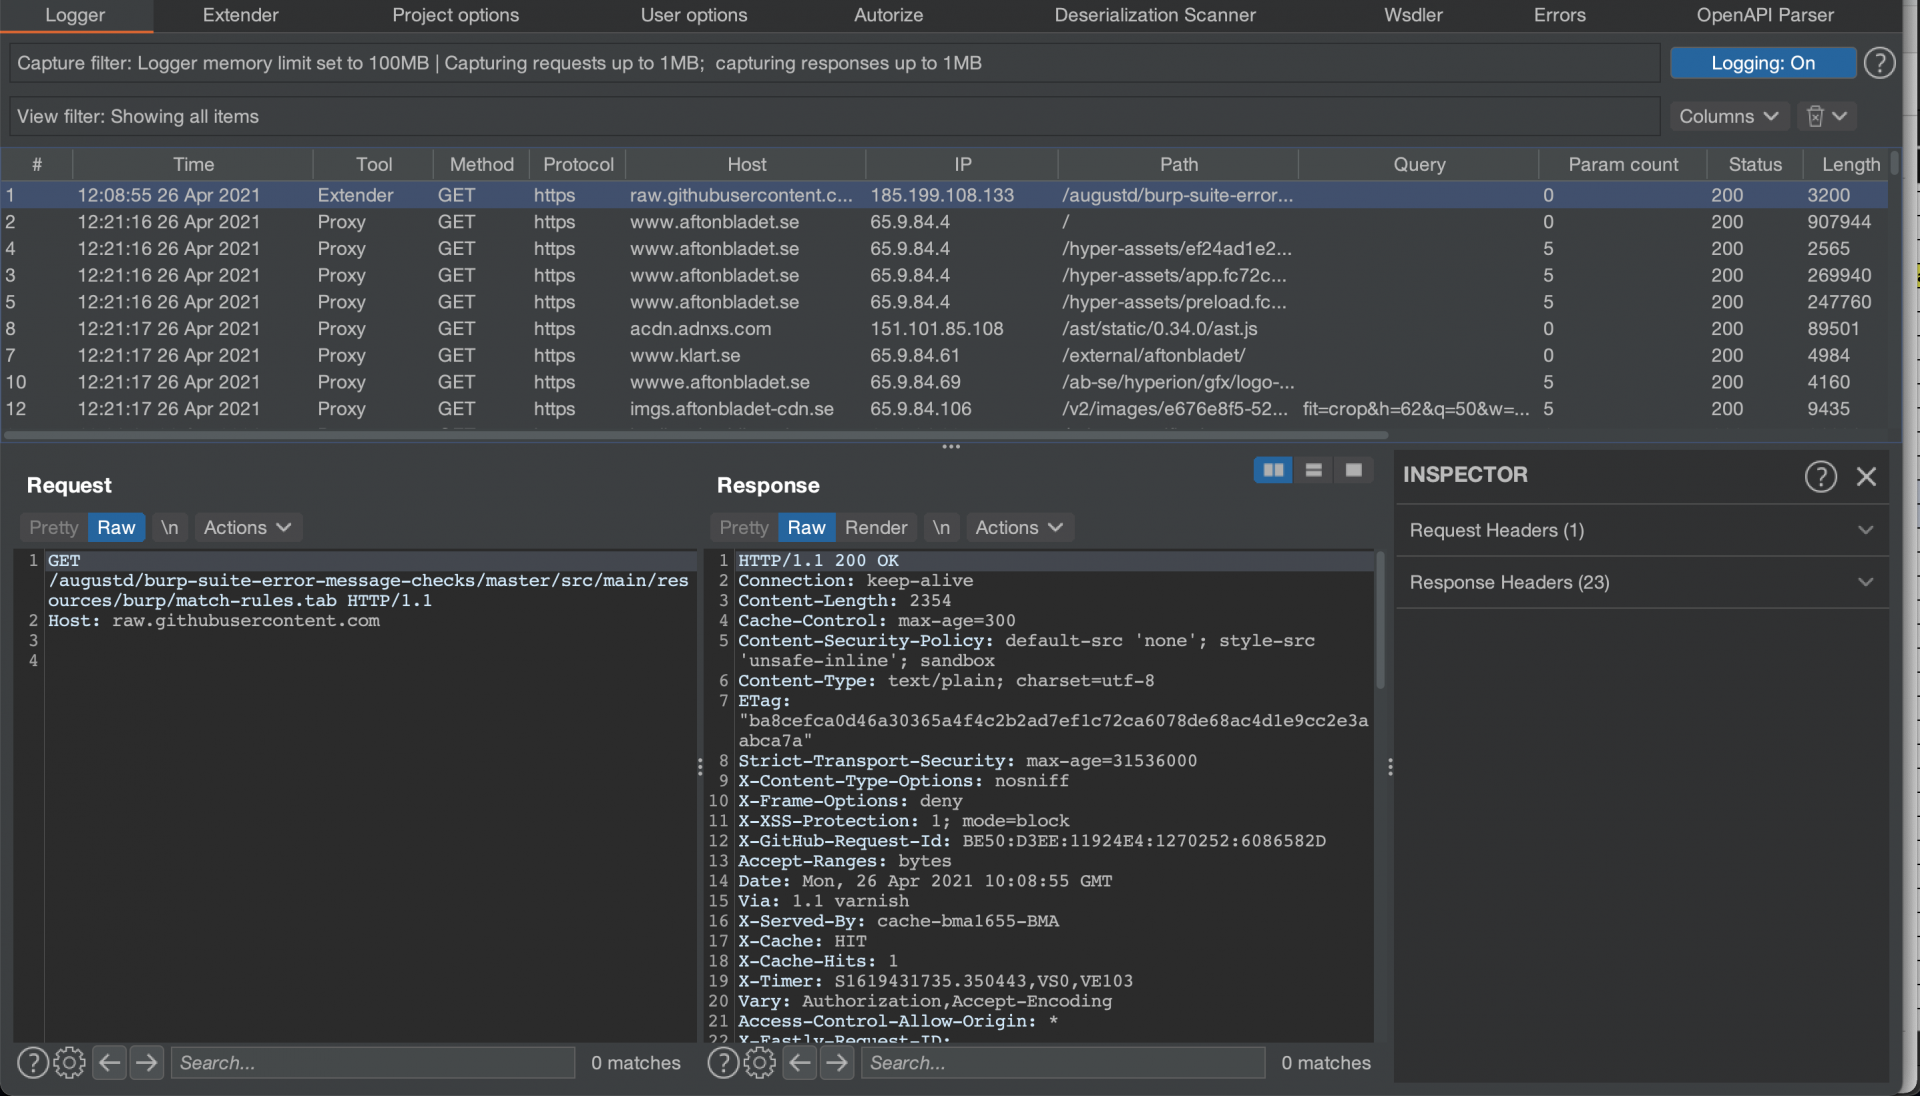
Task: Switch Response view to Pretty
Action: pos(744,527)
